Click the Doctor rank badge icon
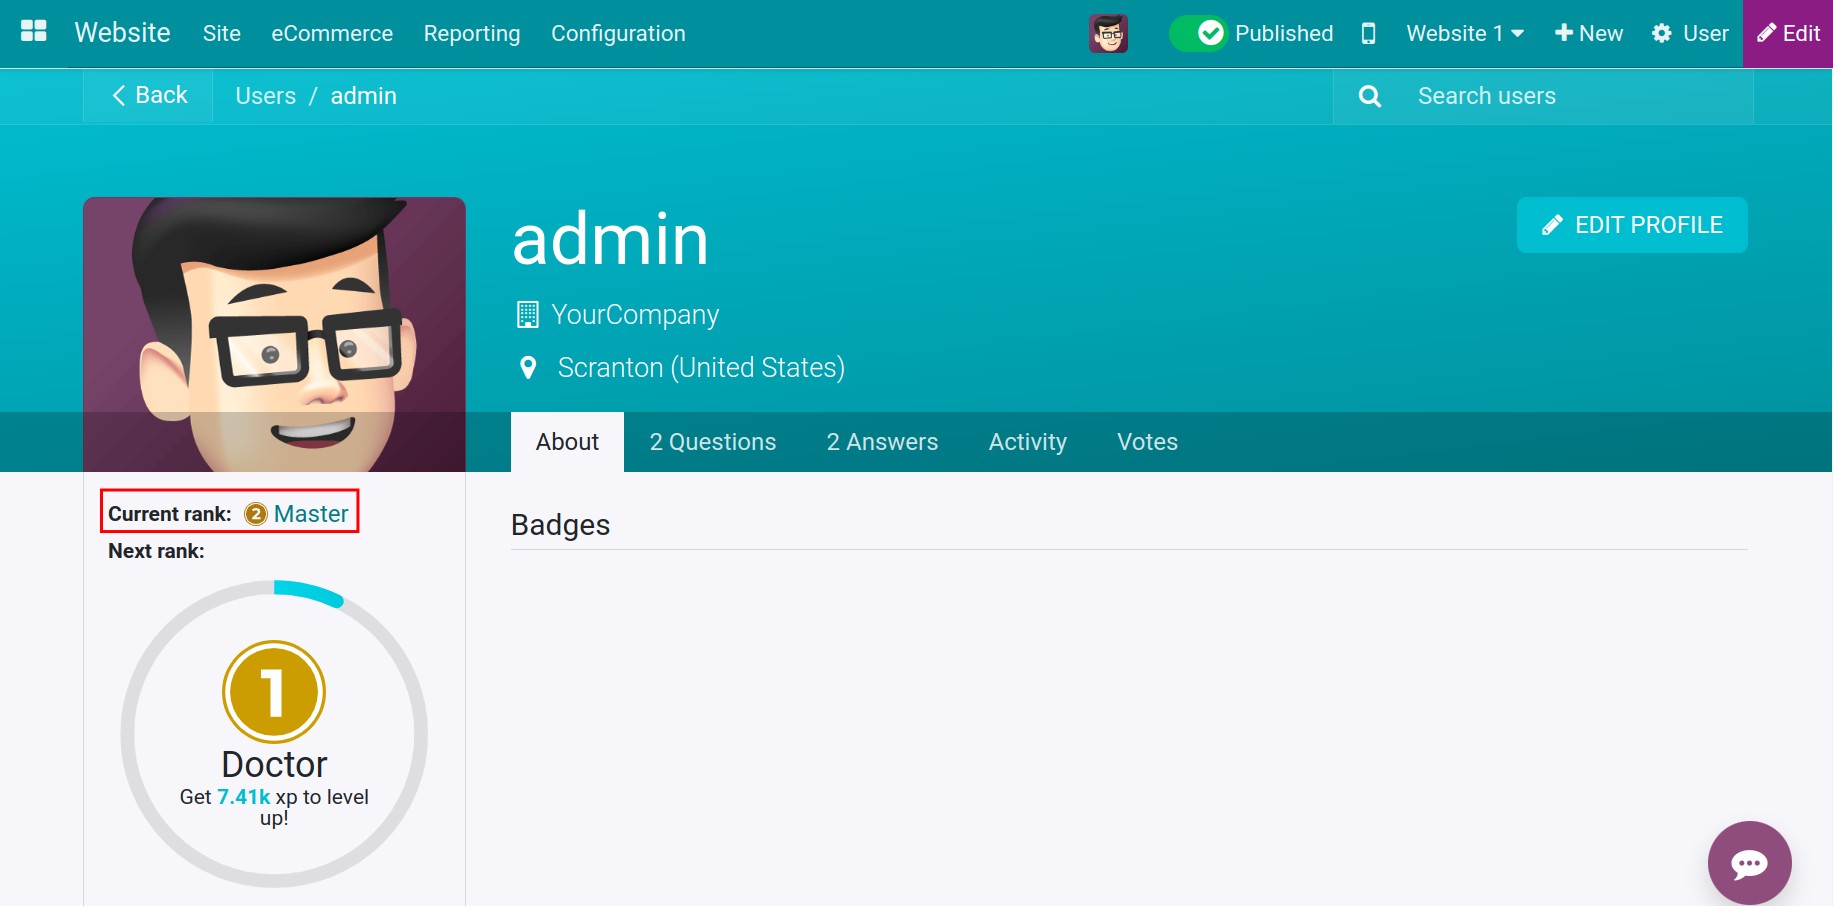The width and height of the screenshot is (1833, 906). (274, 692)
